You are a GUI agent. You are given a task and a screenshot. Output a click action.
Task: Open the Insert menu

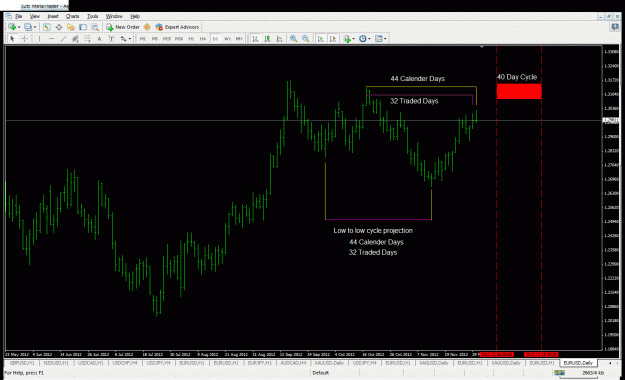tap(53, 16)
